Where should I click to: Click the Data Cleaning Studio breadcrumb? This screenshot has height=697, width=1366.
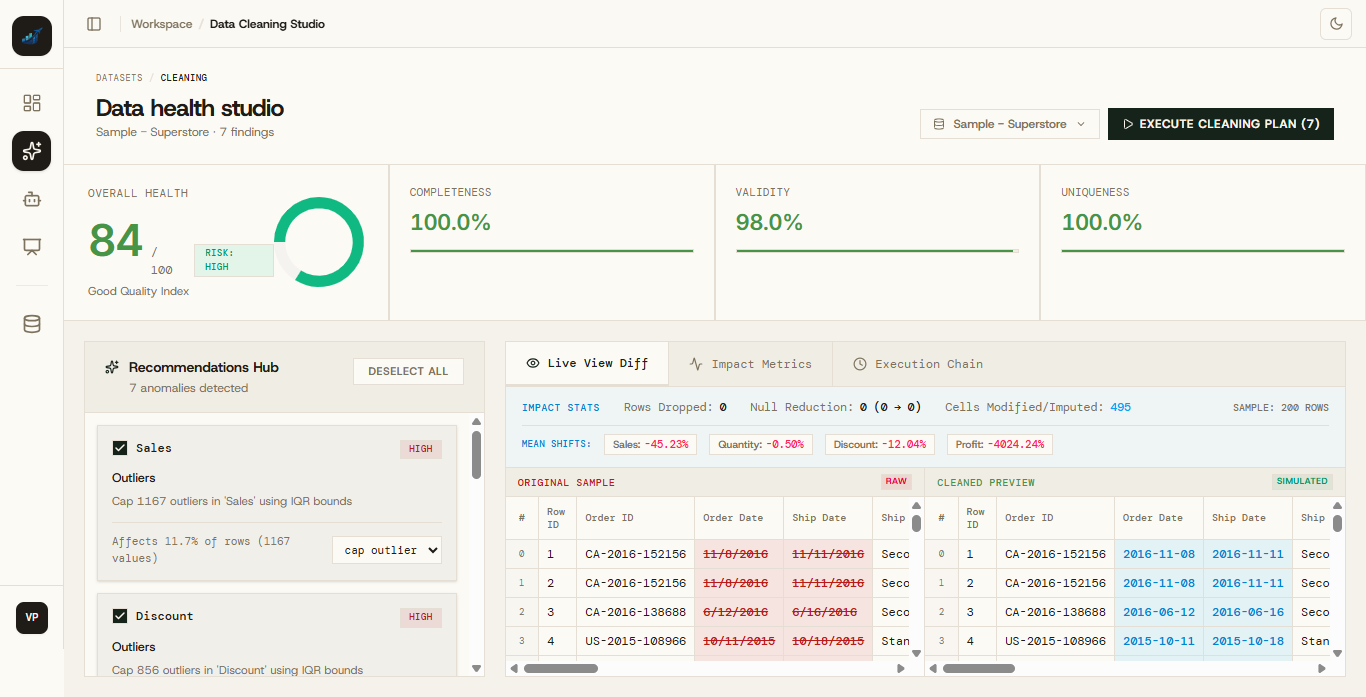267,24
